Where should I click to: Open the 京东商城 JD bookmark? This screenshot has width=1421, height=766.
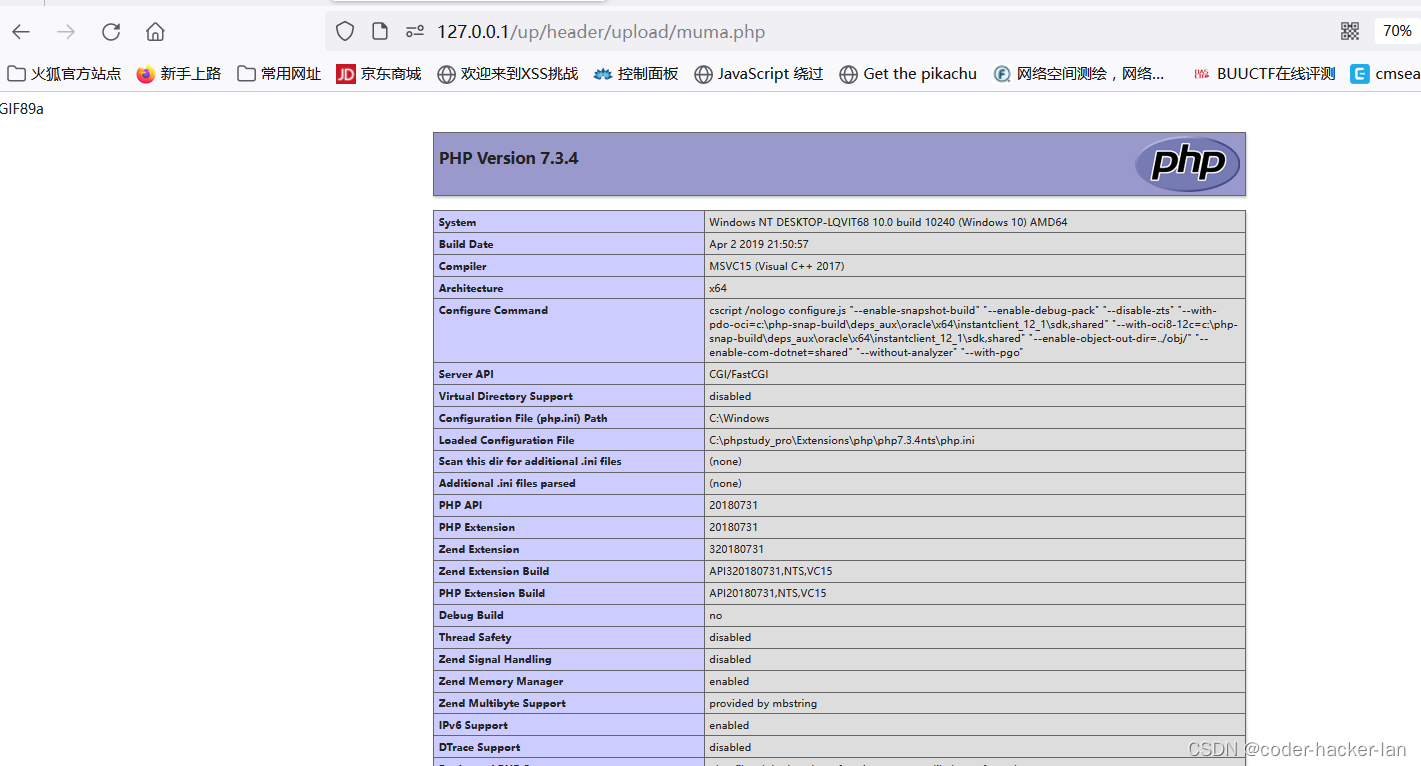click(x=379, y=73)
